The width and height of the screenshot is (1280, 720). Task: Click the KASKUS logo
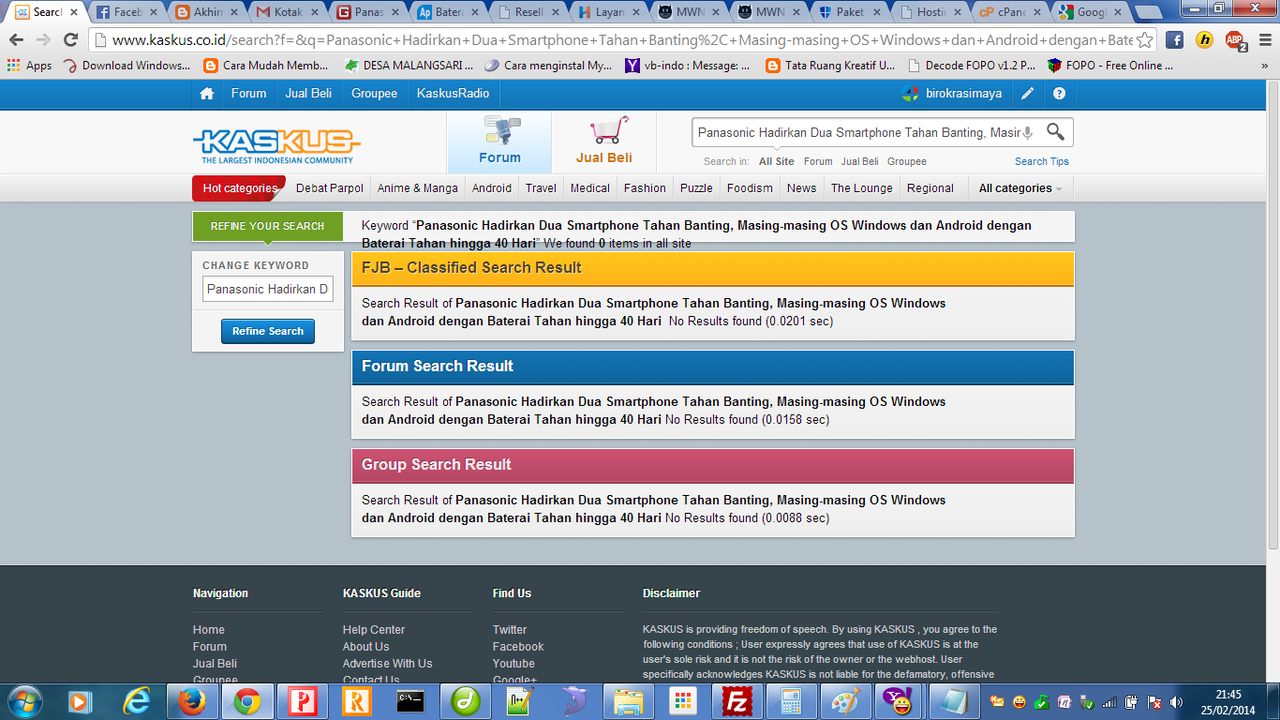[x=276, y=146]
